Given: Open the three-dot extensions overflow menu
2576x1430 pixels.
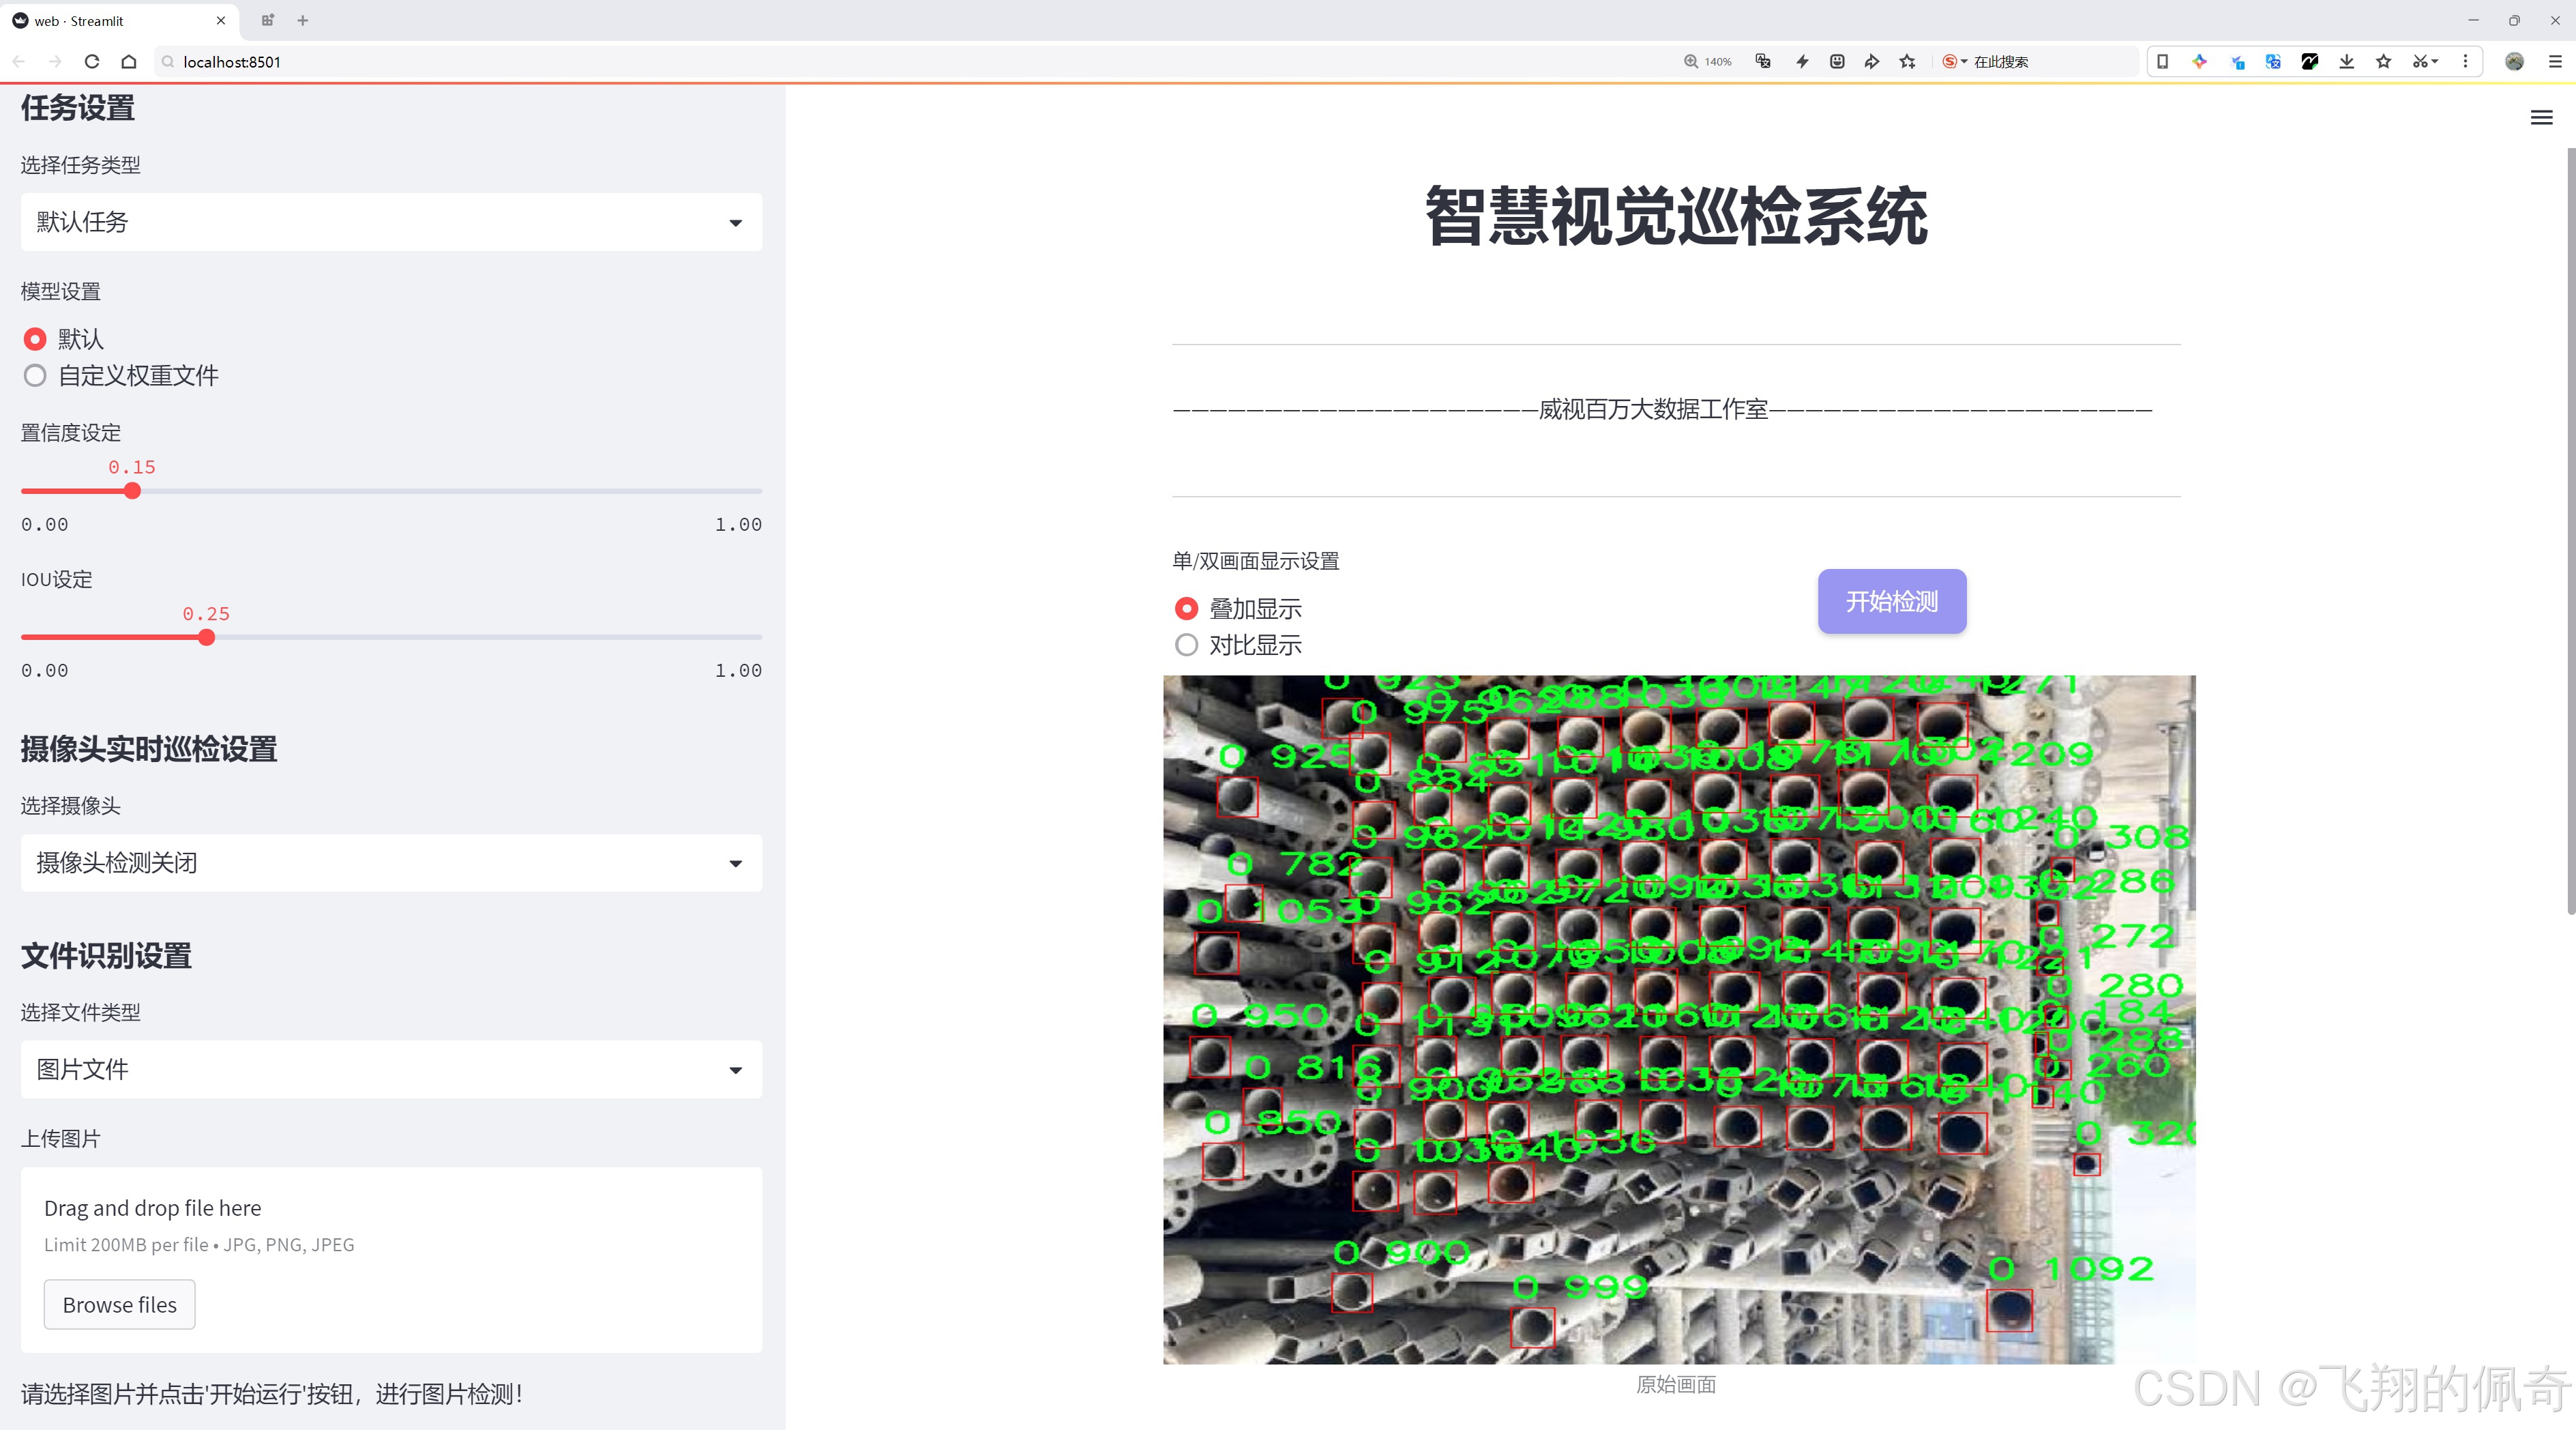Looking at the screenshot, I should click(x=2465, y=61).
